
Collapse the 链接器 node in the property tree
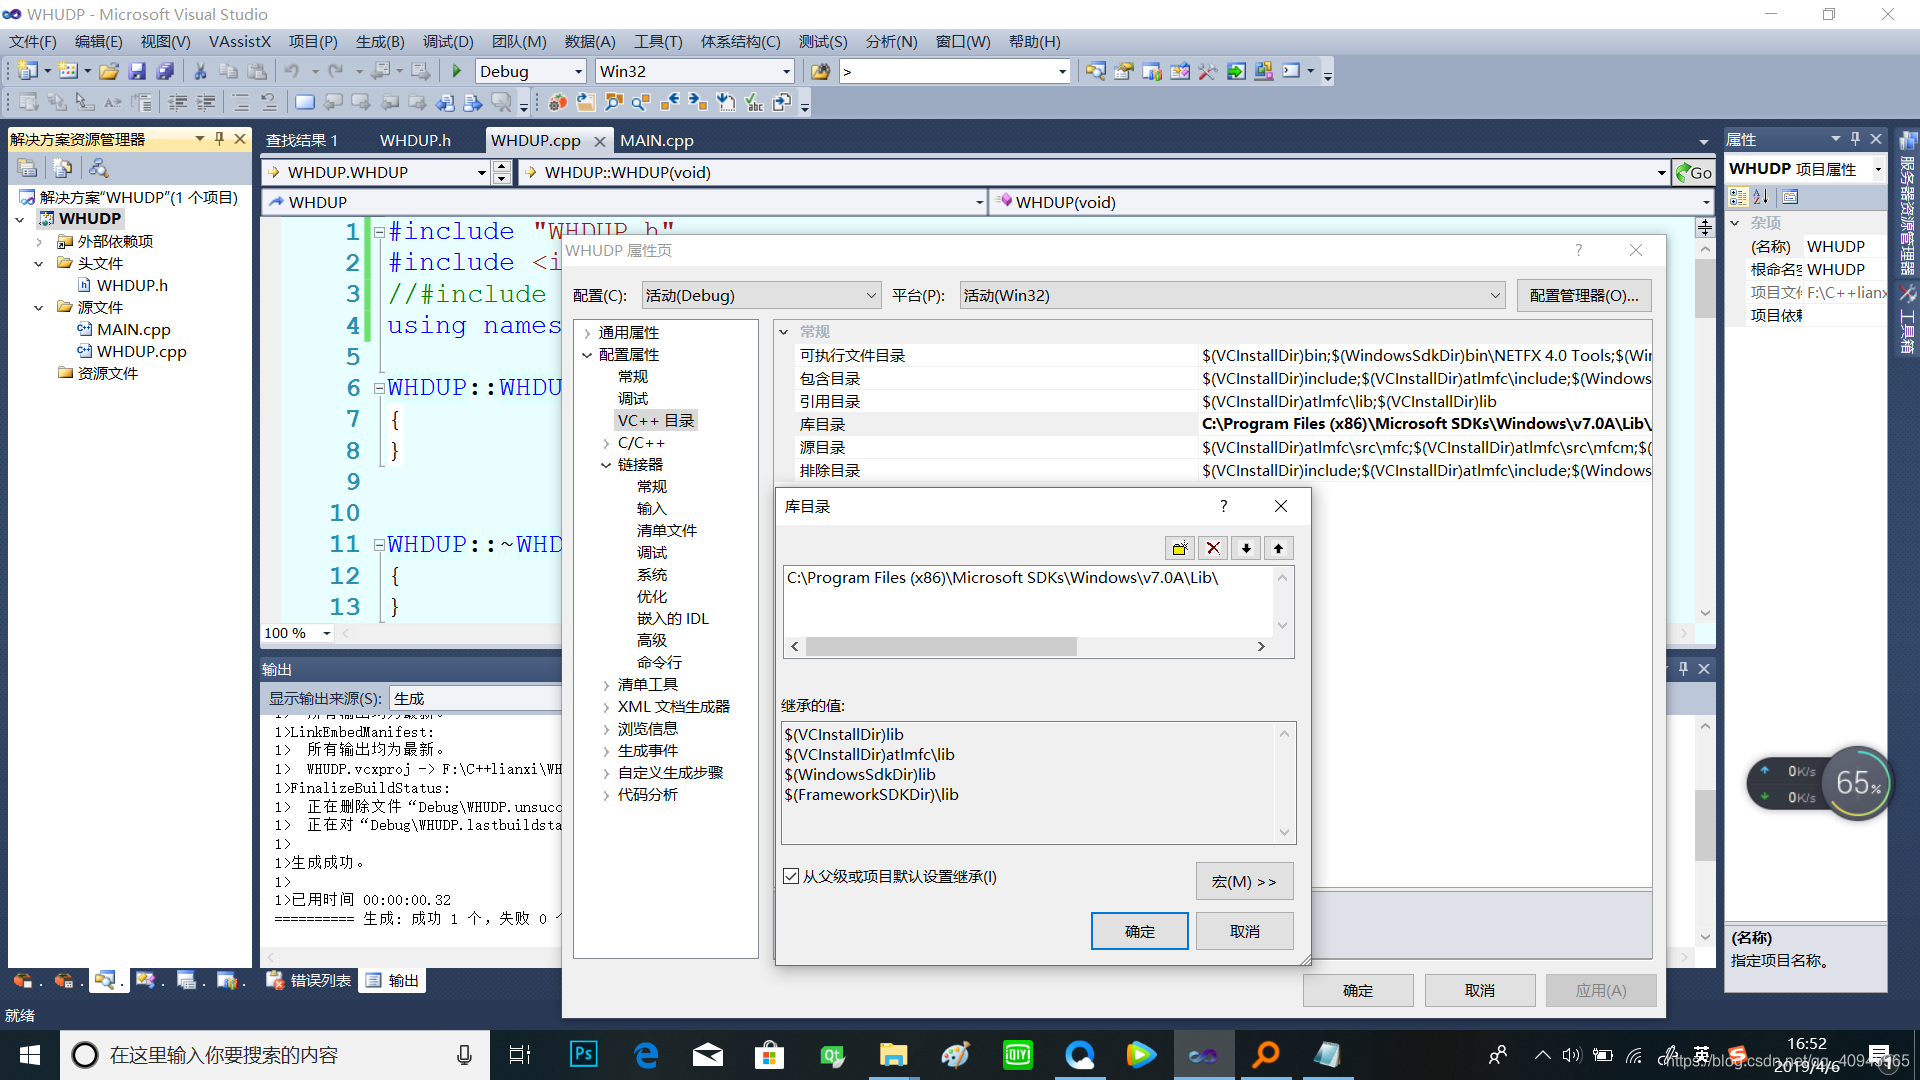click(x=606, y=465)
